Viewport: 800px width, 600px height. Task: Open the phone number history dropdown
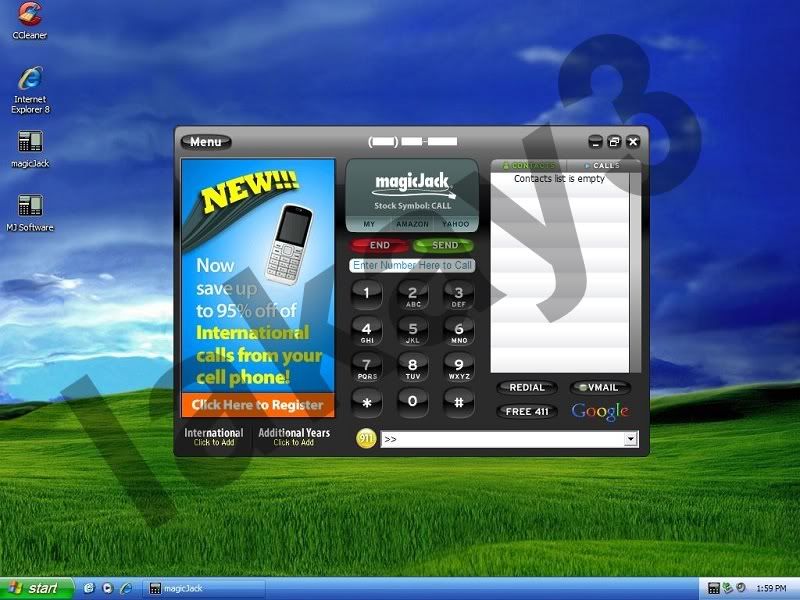[630, 438]
